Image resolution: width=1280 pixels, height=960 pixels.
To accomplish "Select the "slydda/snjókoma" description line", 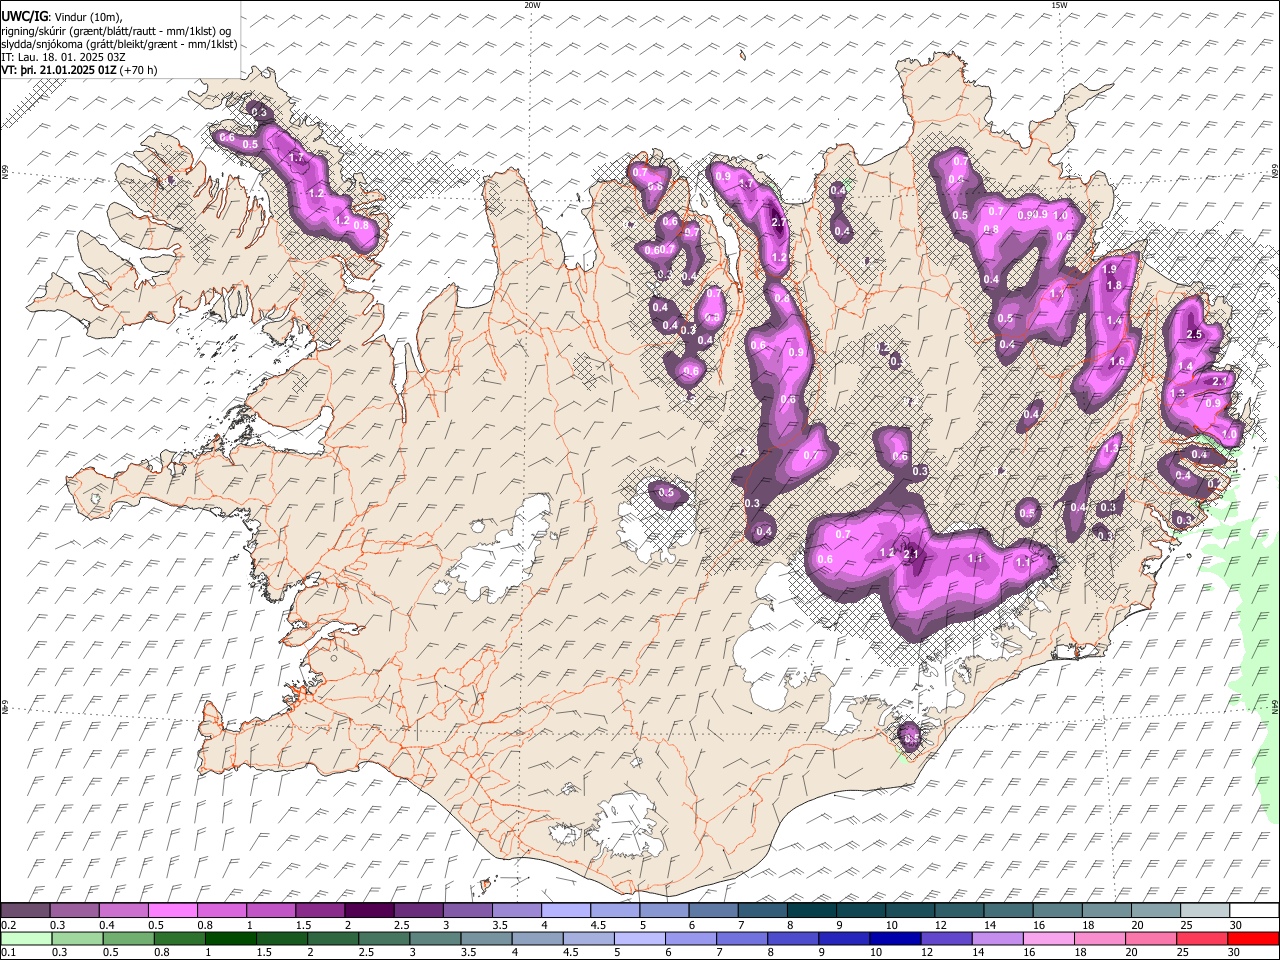I will tap(119, 44).
